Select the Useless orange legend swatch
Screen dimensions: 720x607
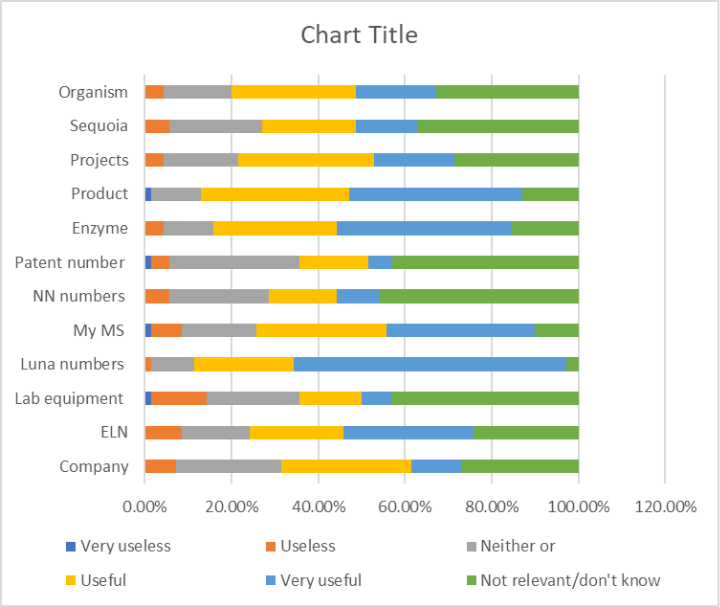pyautogui.click(x=270, y=546)
